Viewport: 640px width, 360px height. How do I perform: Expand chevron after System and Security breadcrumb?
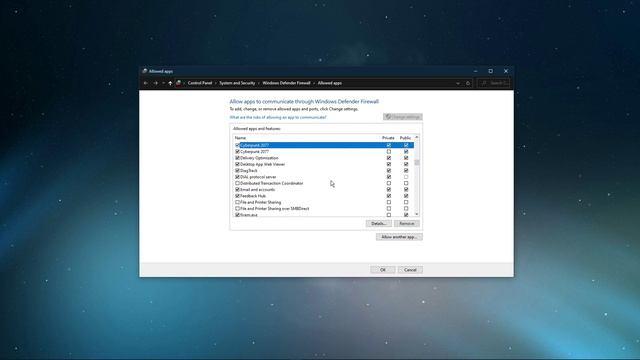259,83
